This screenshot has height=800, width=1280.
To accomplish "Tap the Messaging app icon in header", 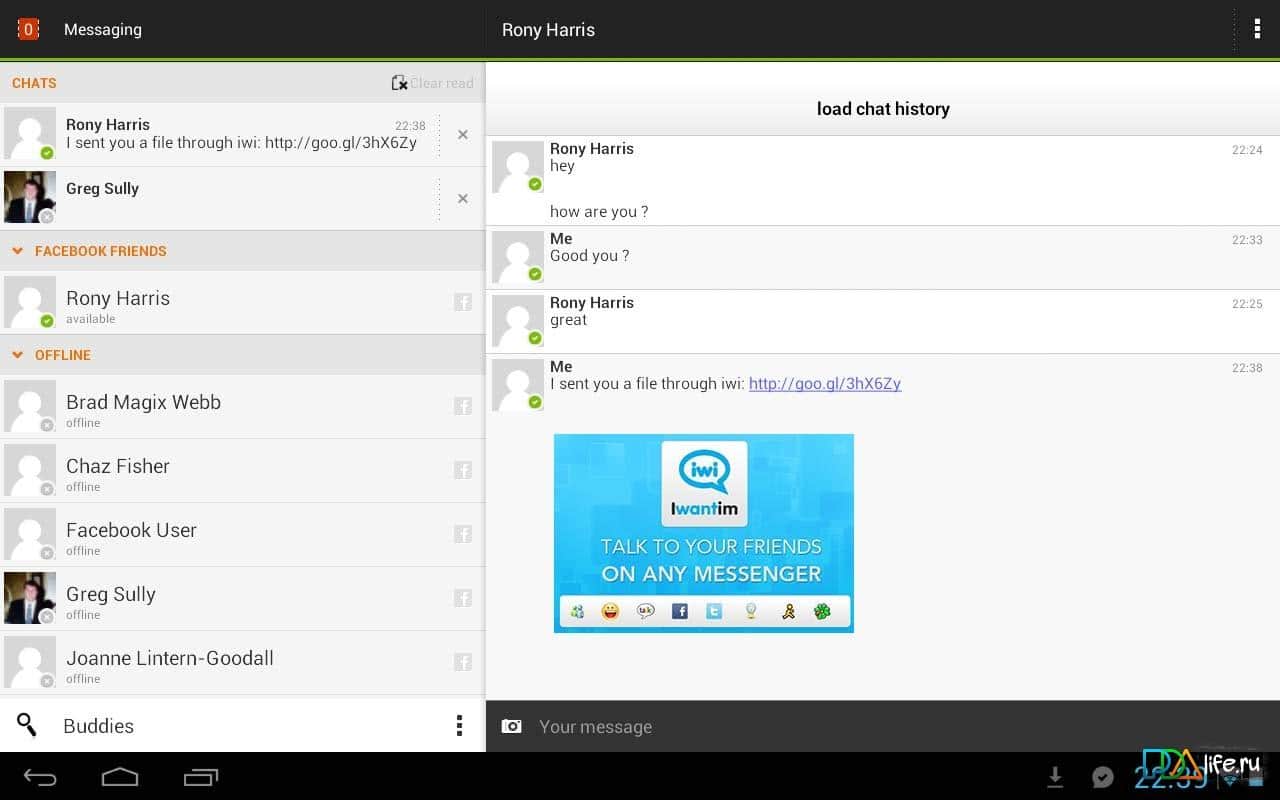I will coord(28,29).
